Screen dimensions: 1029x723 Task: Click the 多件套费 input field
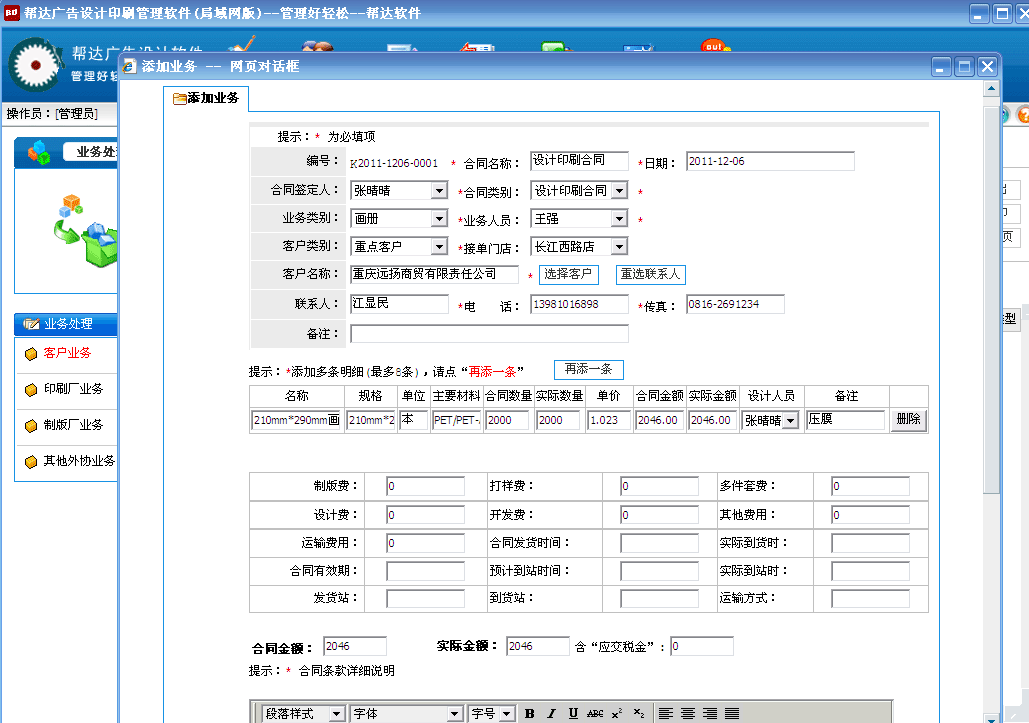(870, 486)
